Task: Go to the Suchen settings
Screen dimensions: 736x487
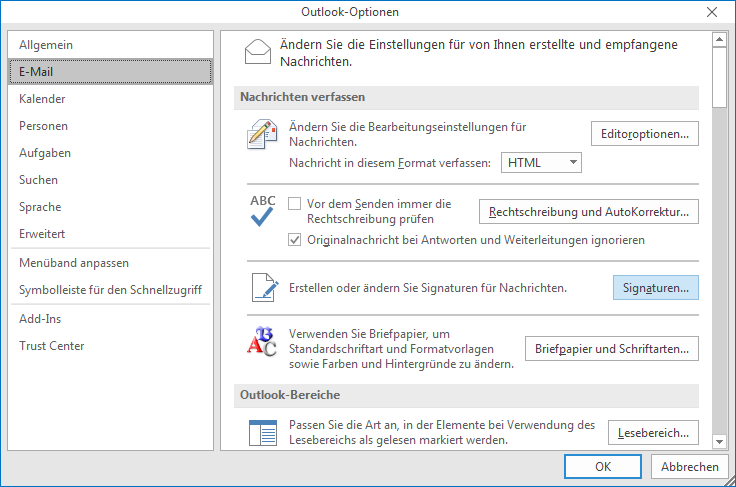Action: pyautogui.click(x=110, y=180)
